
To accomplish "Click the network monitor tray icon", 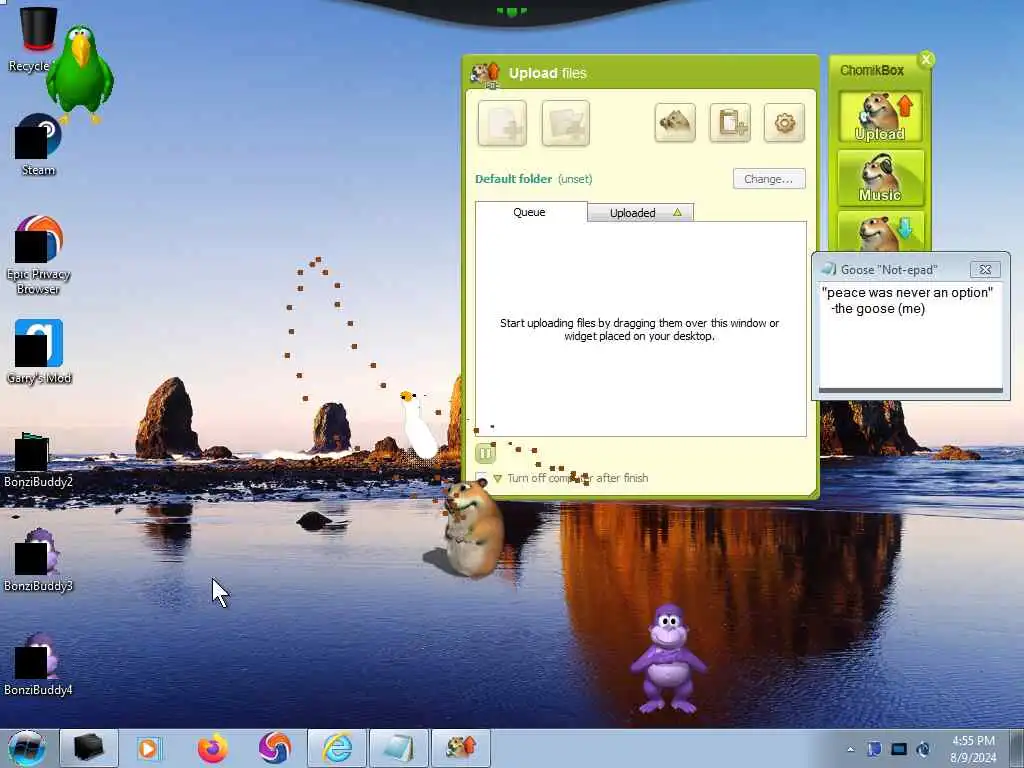I will tap(899, 750).
